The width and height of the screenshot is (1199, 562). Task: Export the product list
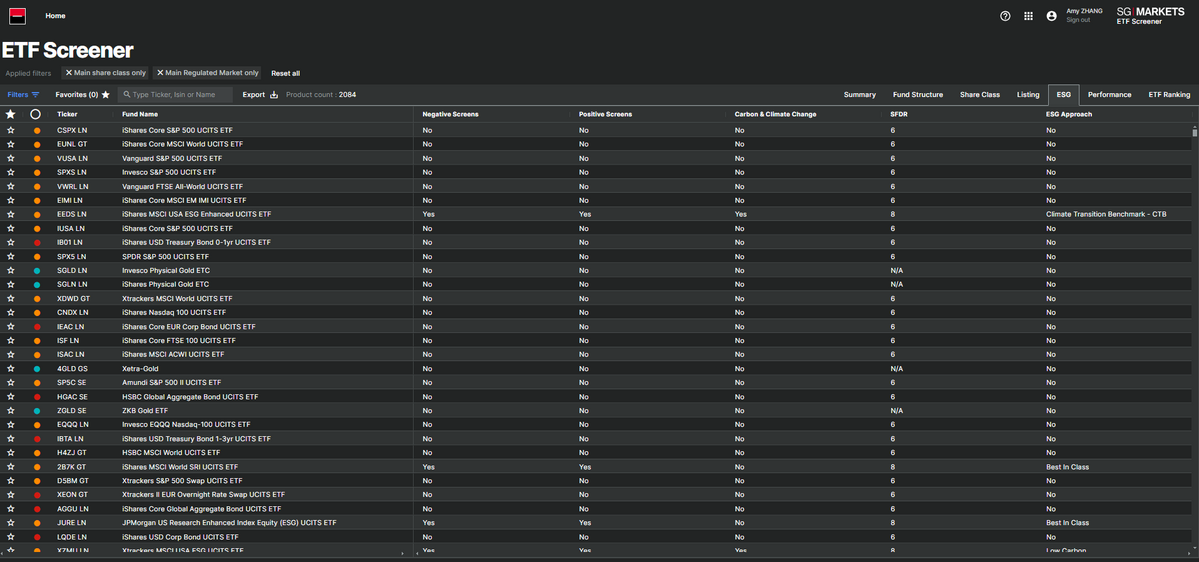(260, 95)
